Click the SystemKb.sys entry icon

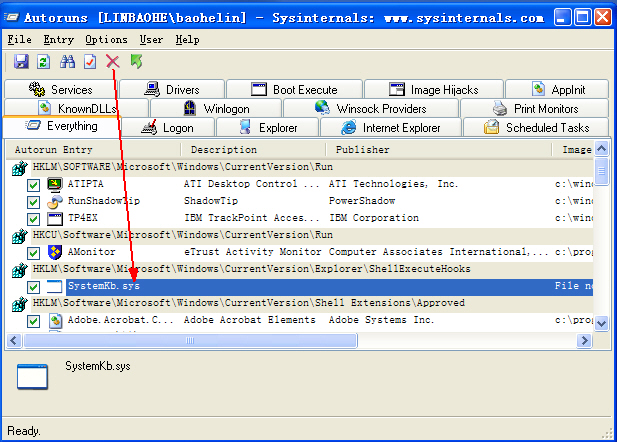55,287
